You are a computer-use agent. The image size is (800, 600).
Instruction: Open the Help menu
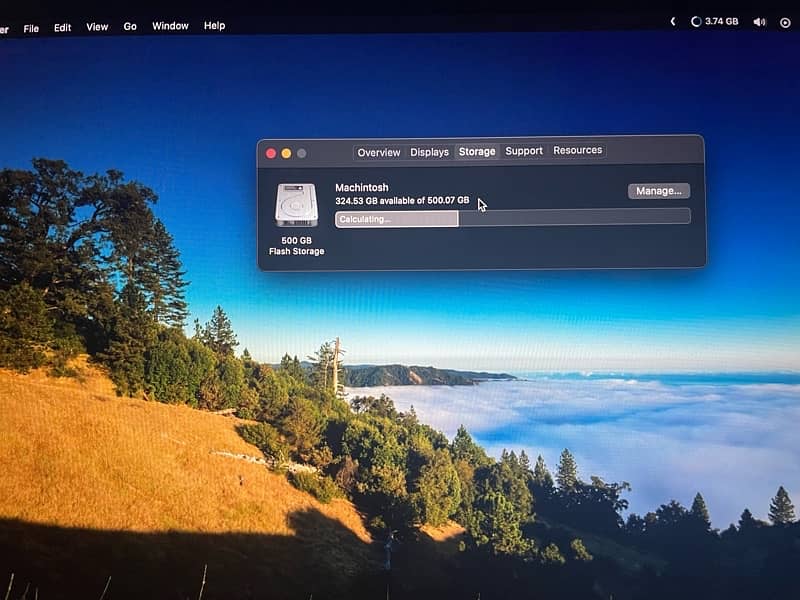coord(214,26)
